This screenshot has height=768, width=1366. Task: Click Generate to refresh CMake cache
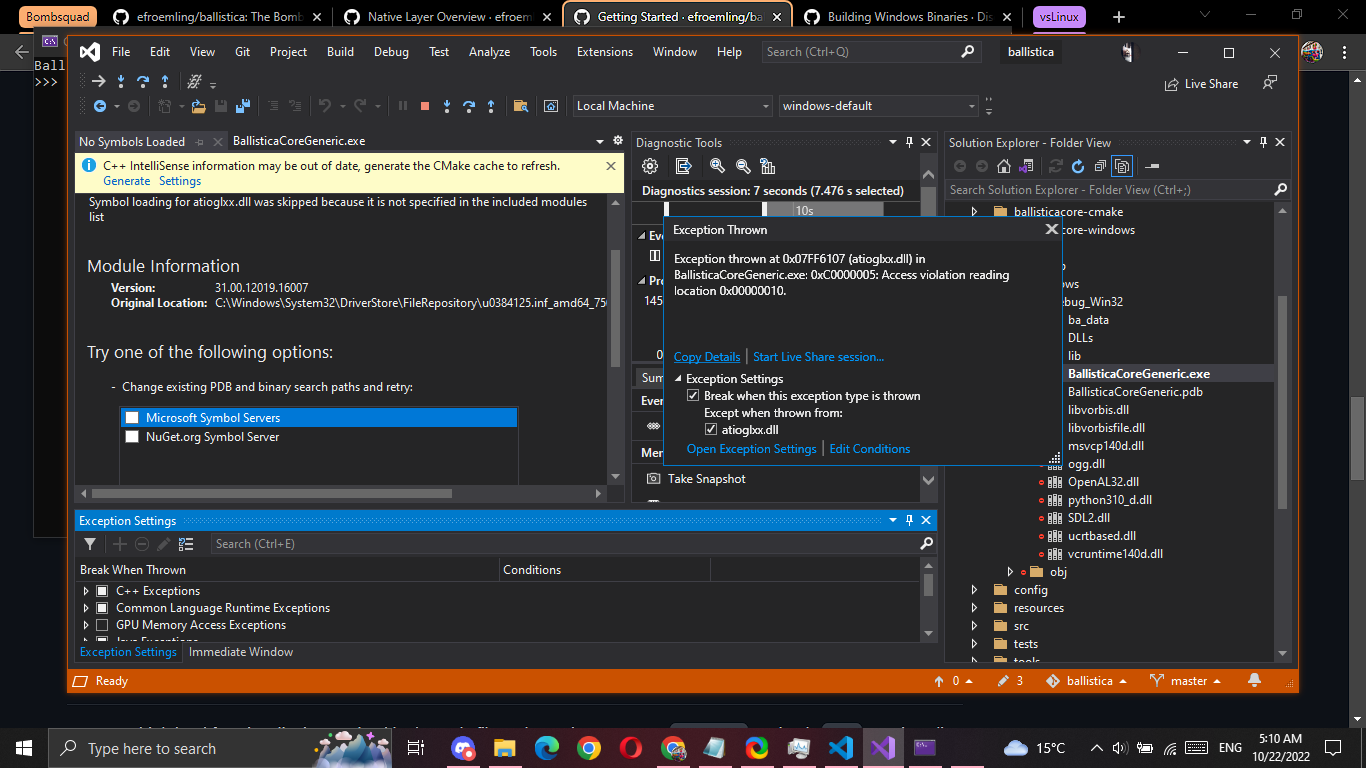point(126,181)
